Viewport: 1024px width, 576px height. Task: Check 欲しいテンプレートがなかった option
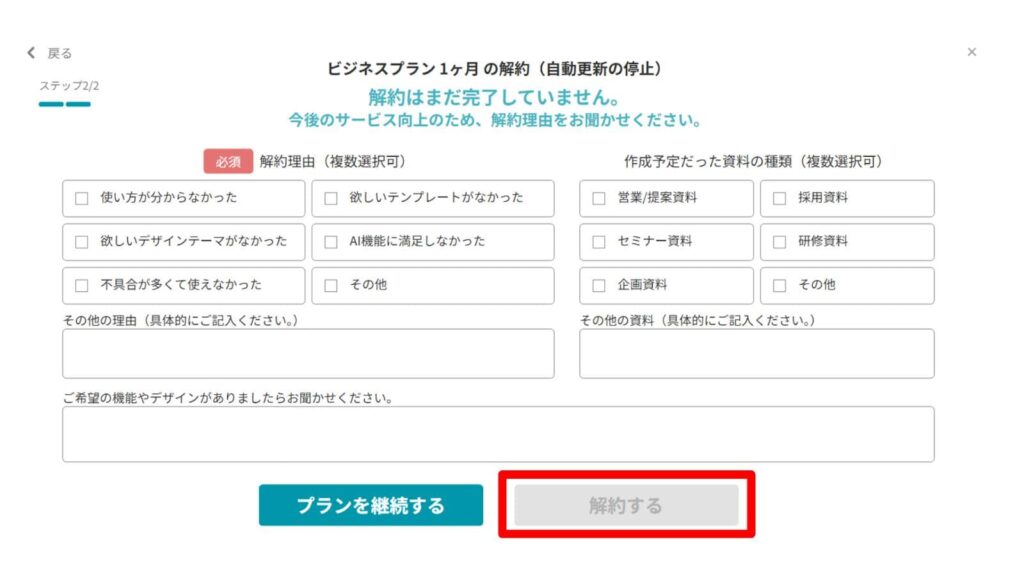pos(331,198)
